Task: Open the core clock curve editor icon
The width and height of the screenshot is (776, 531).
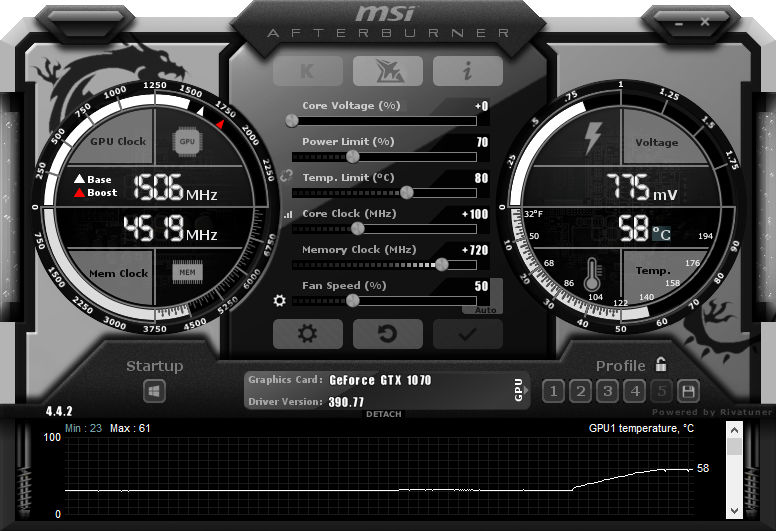Action: (x=288, y=215)
